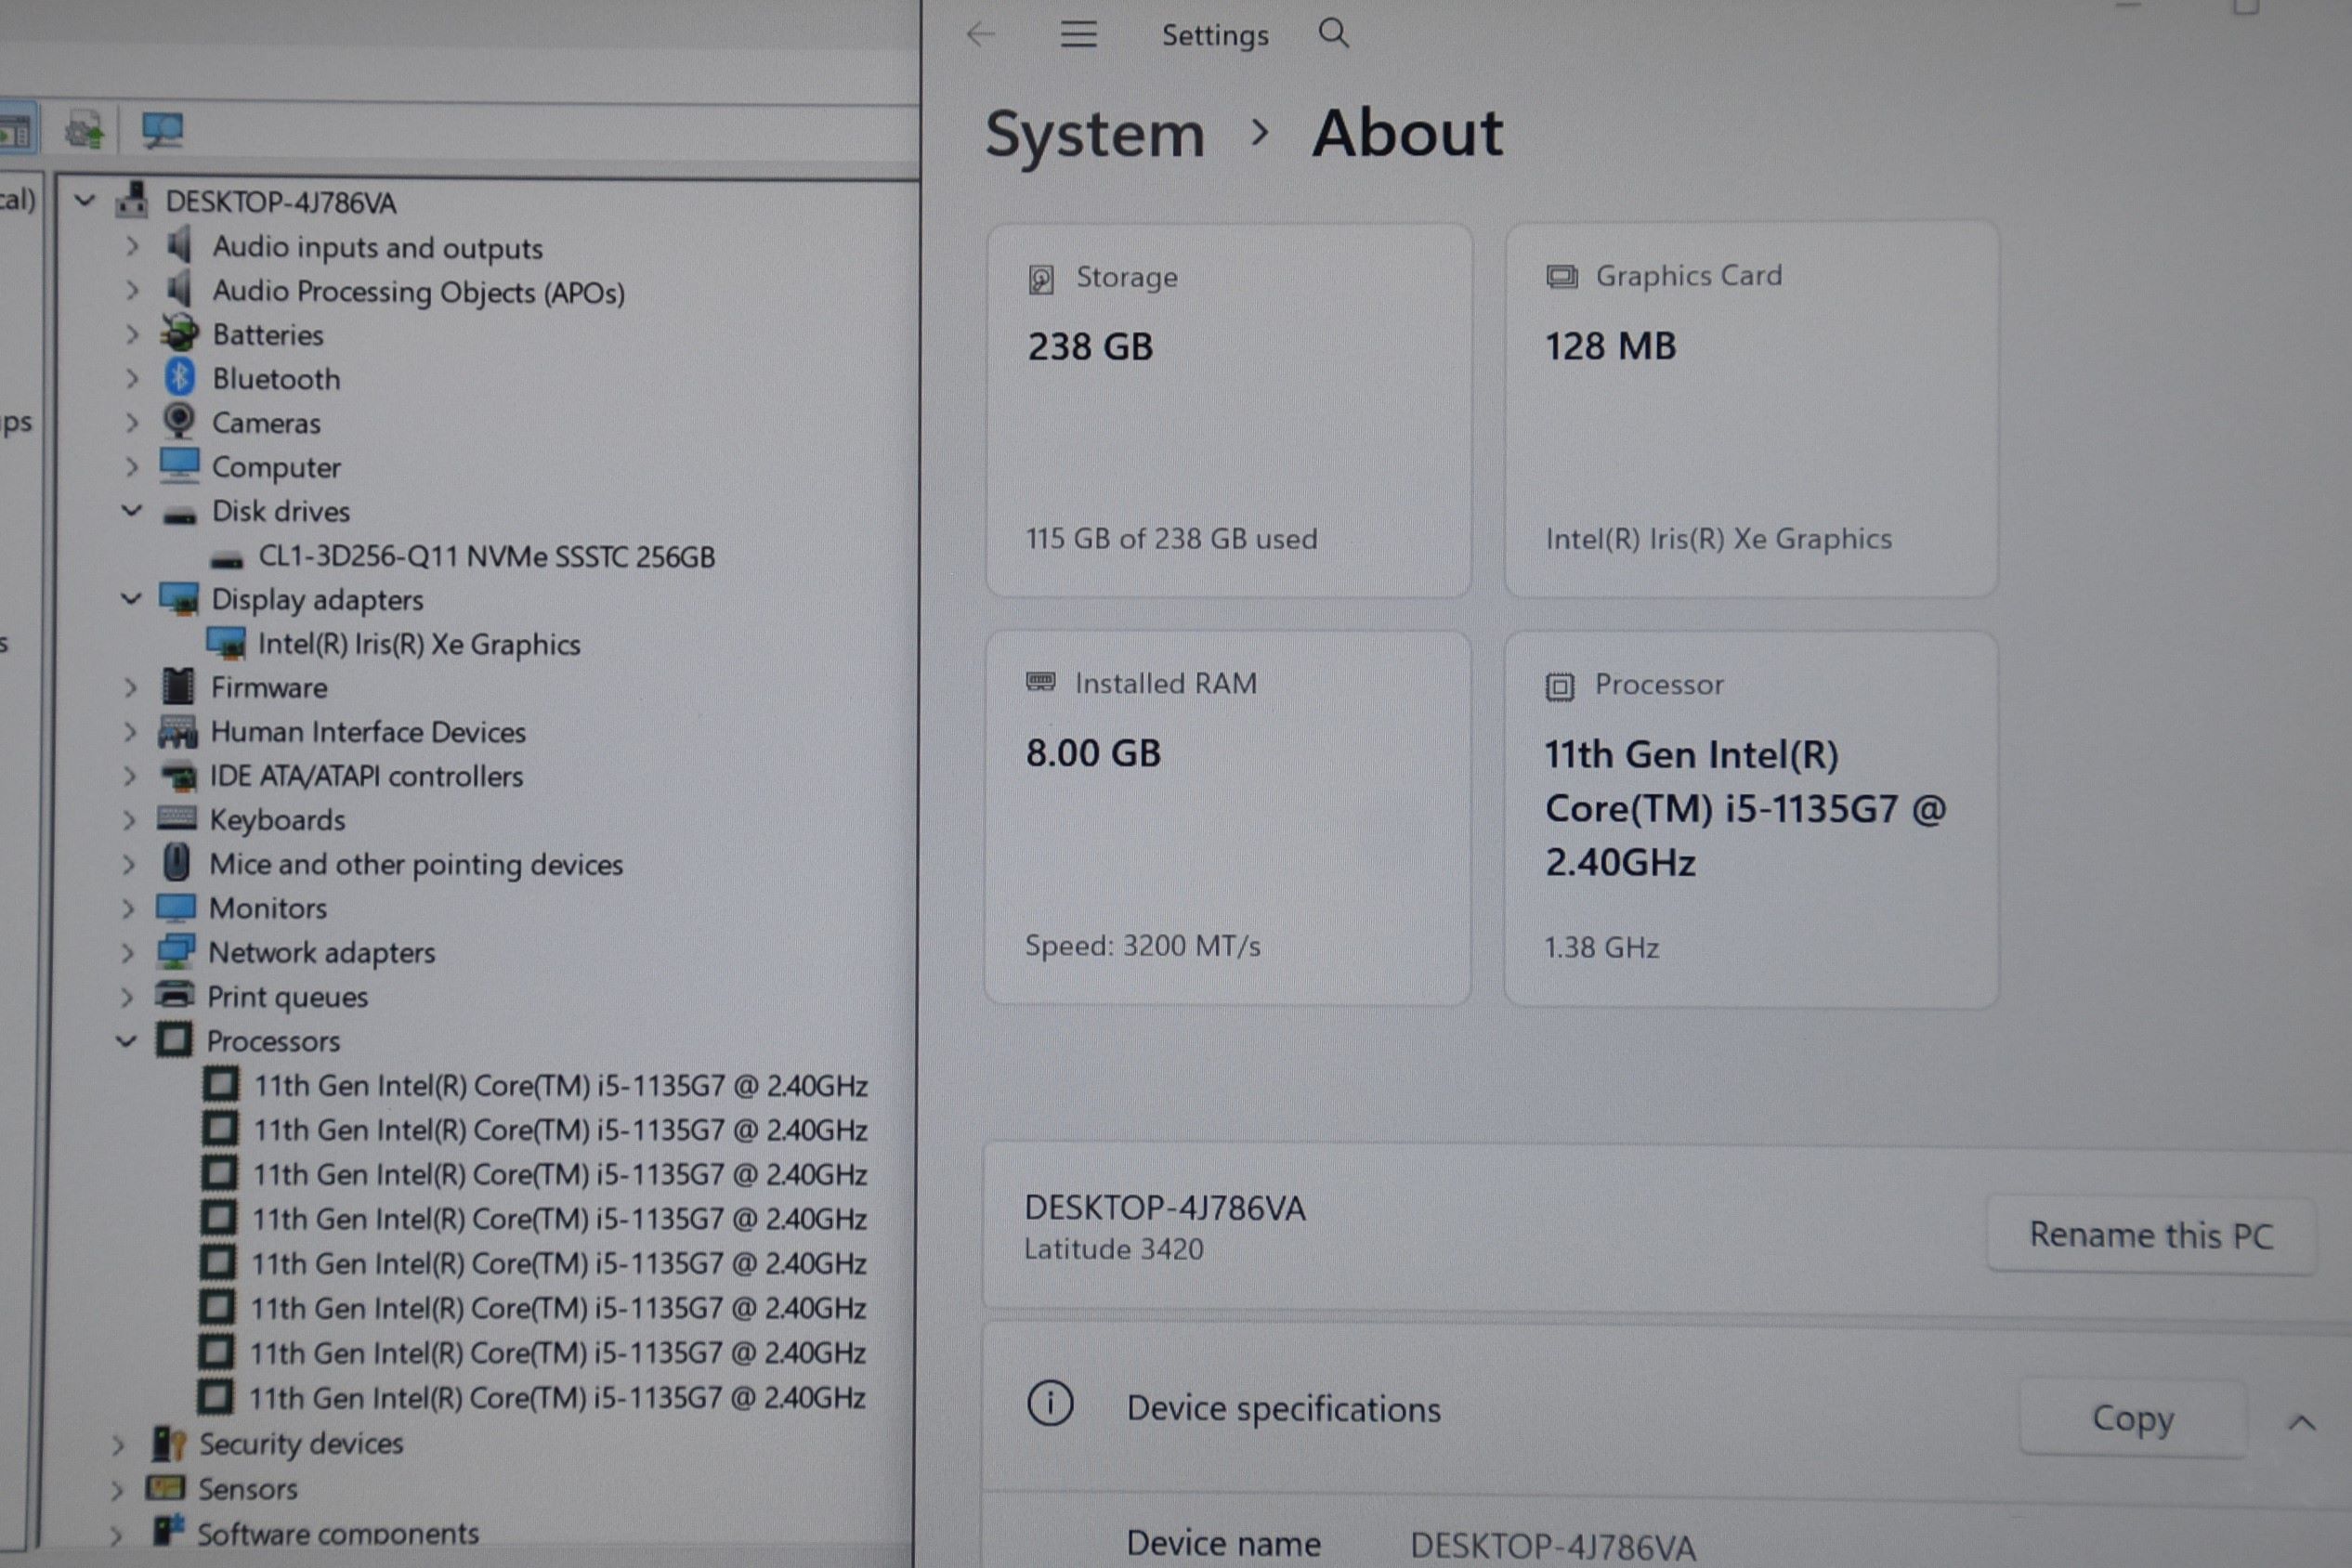
Task: Collapse the Disk drives node
Action: tap(131, 510)
